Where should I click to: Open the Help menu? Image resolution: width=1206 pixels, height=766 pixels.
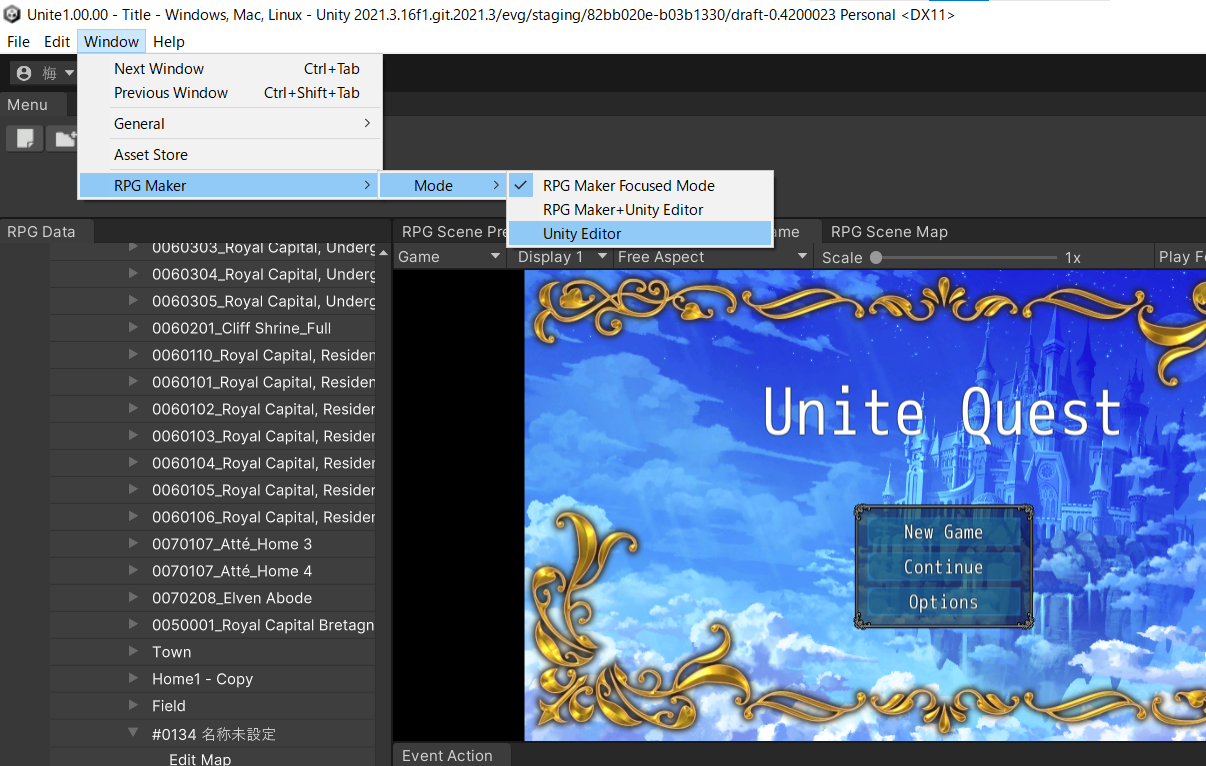click(x=169, y=42)
